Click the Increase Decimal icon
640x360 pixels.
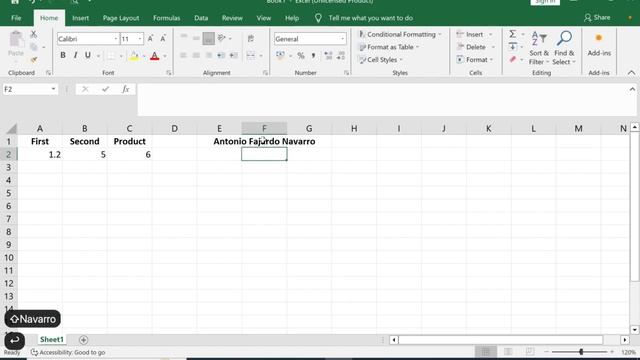328,56
